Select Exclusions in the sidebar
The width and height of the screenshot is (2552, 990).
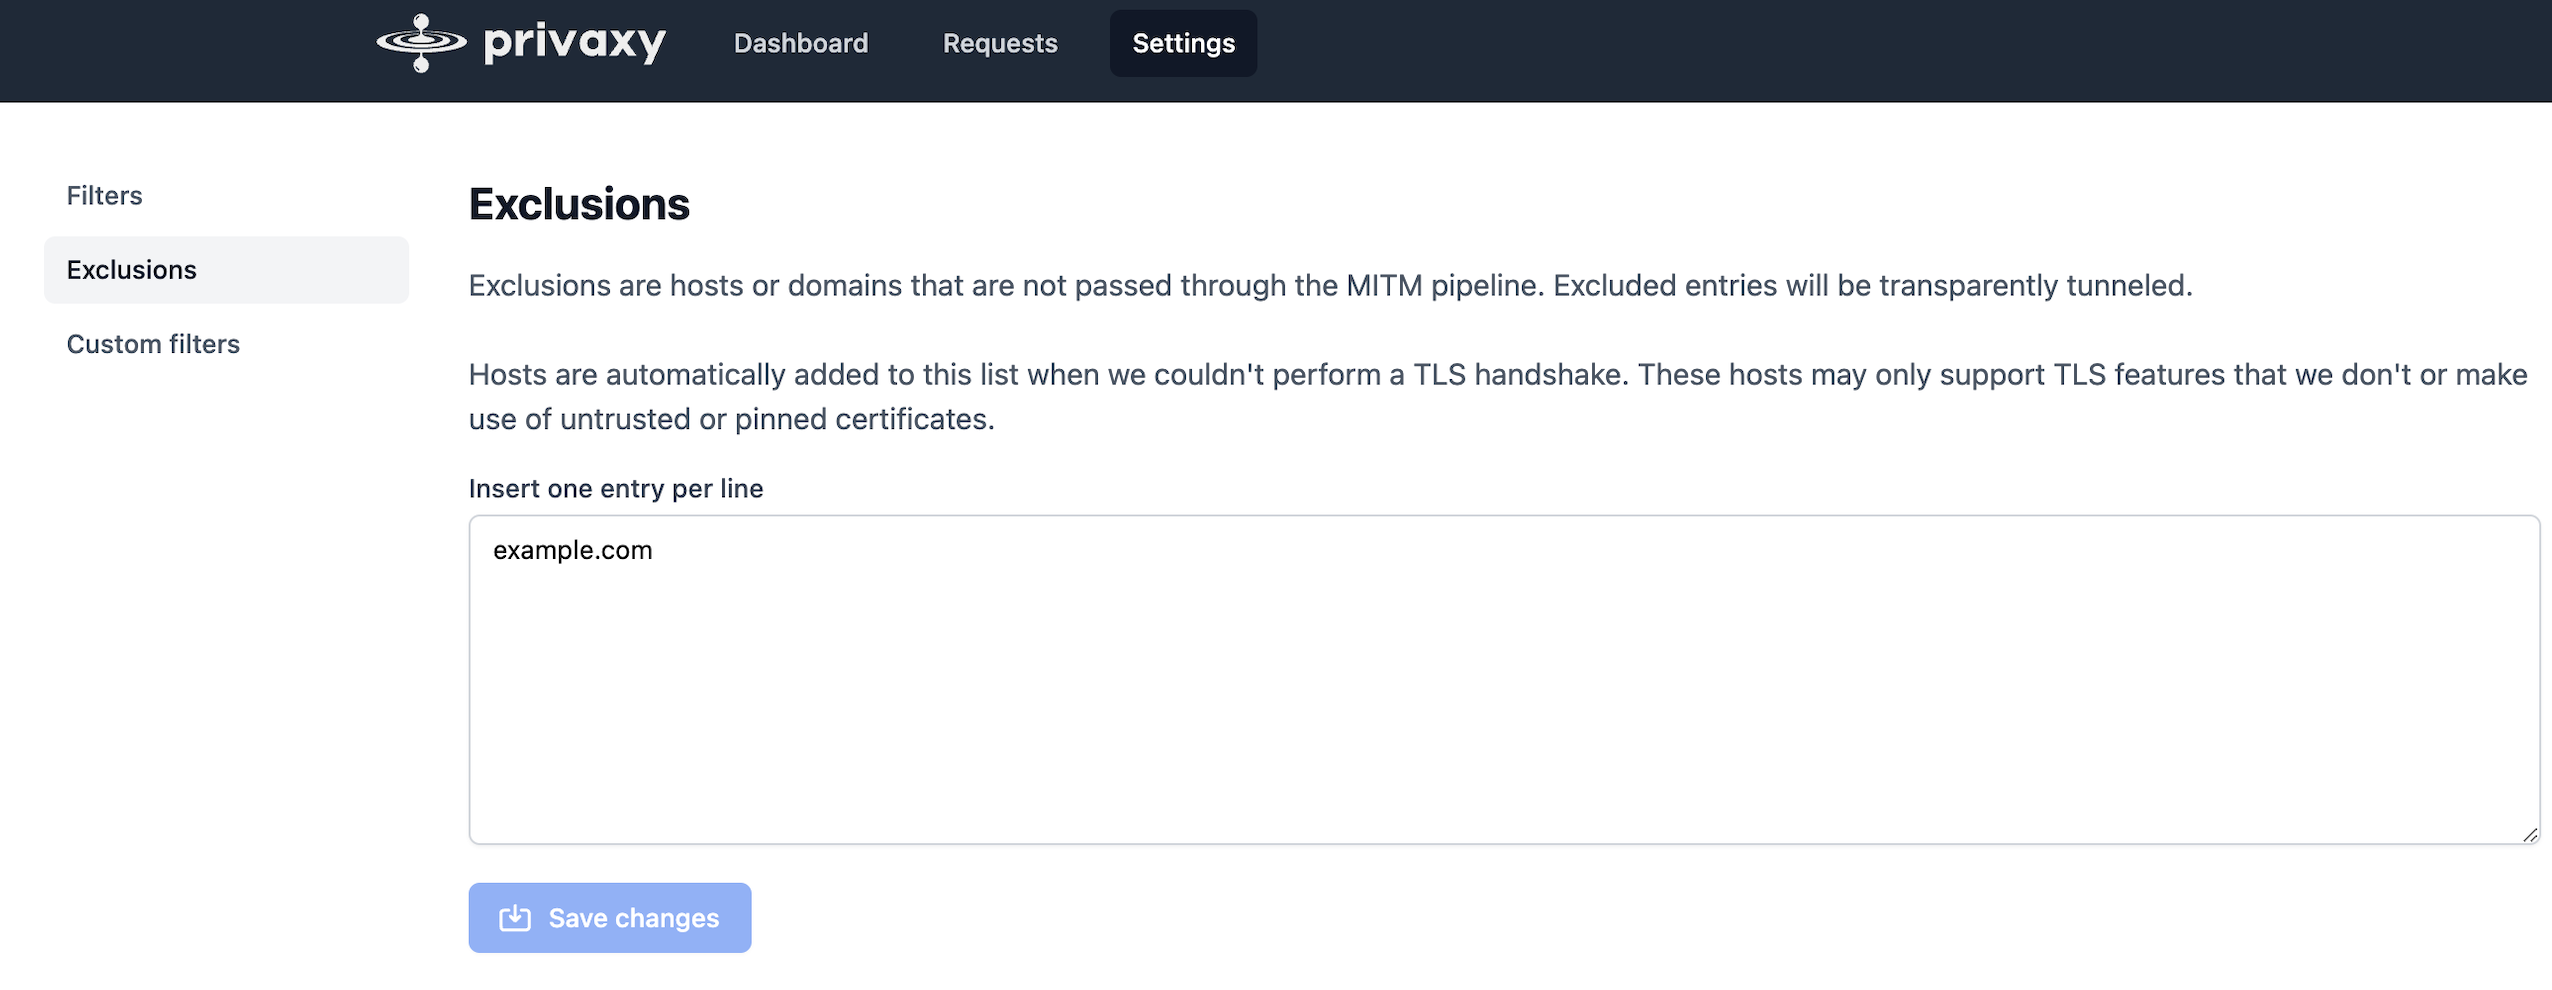click(x=226, y=270)
